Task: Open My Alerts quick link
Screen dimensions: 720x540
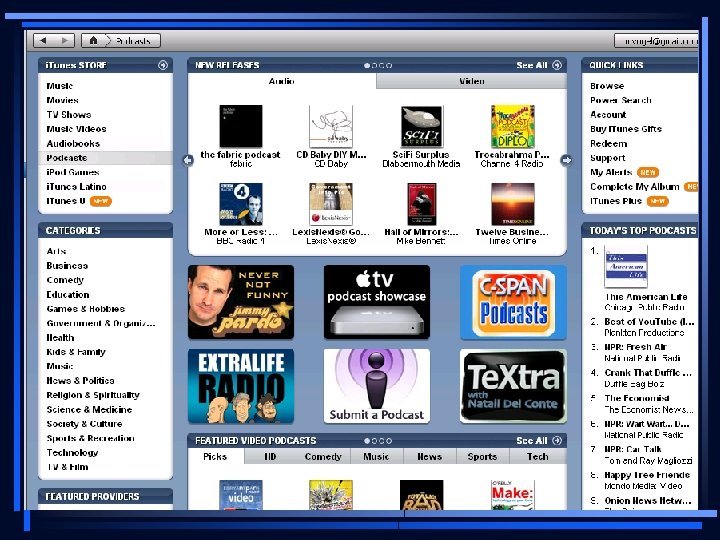Action: (x=611, y=172)
